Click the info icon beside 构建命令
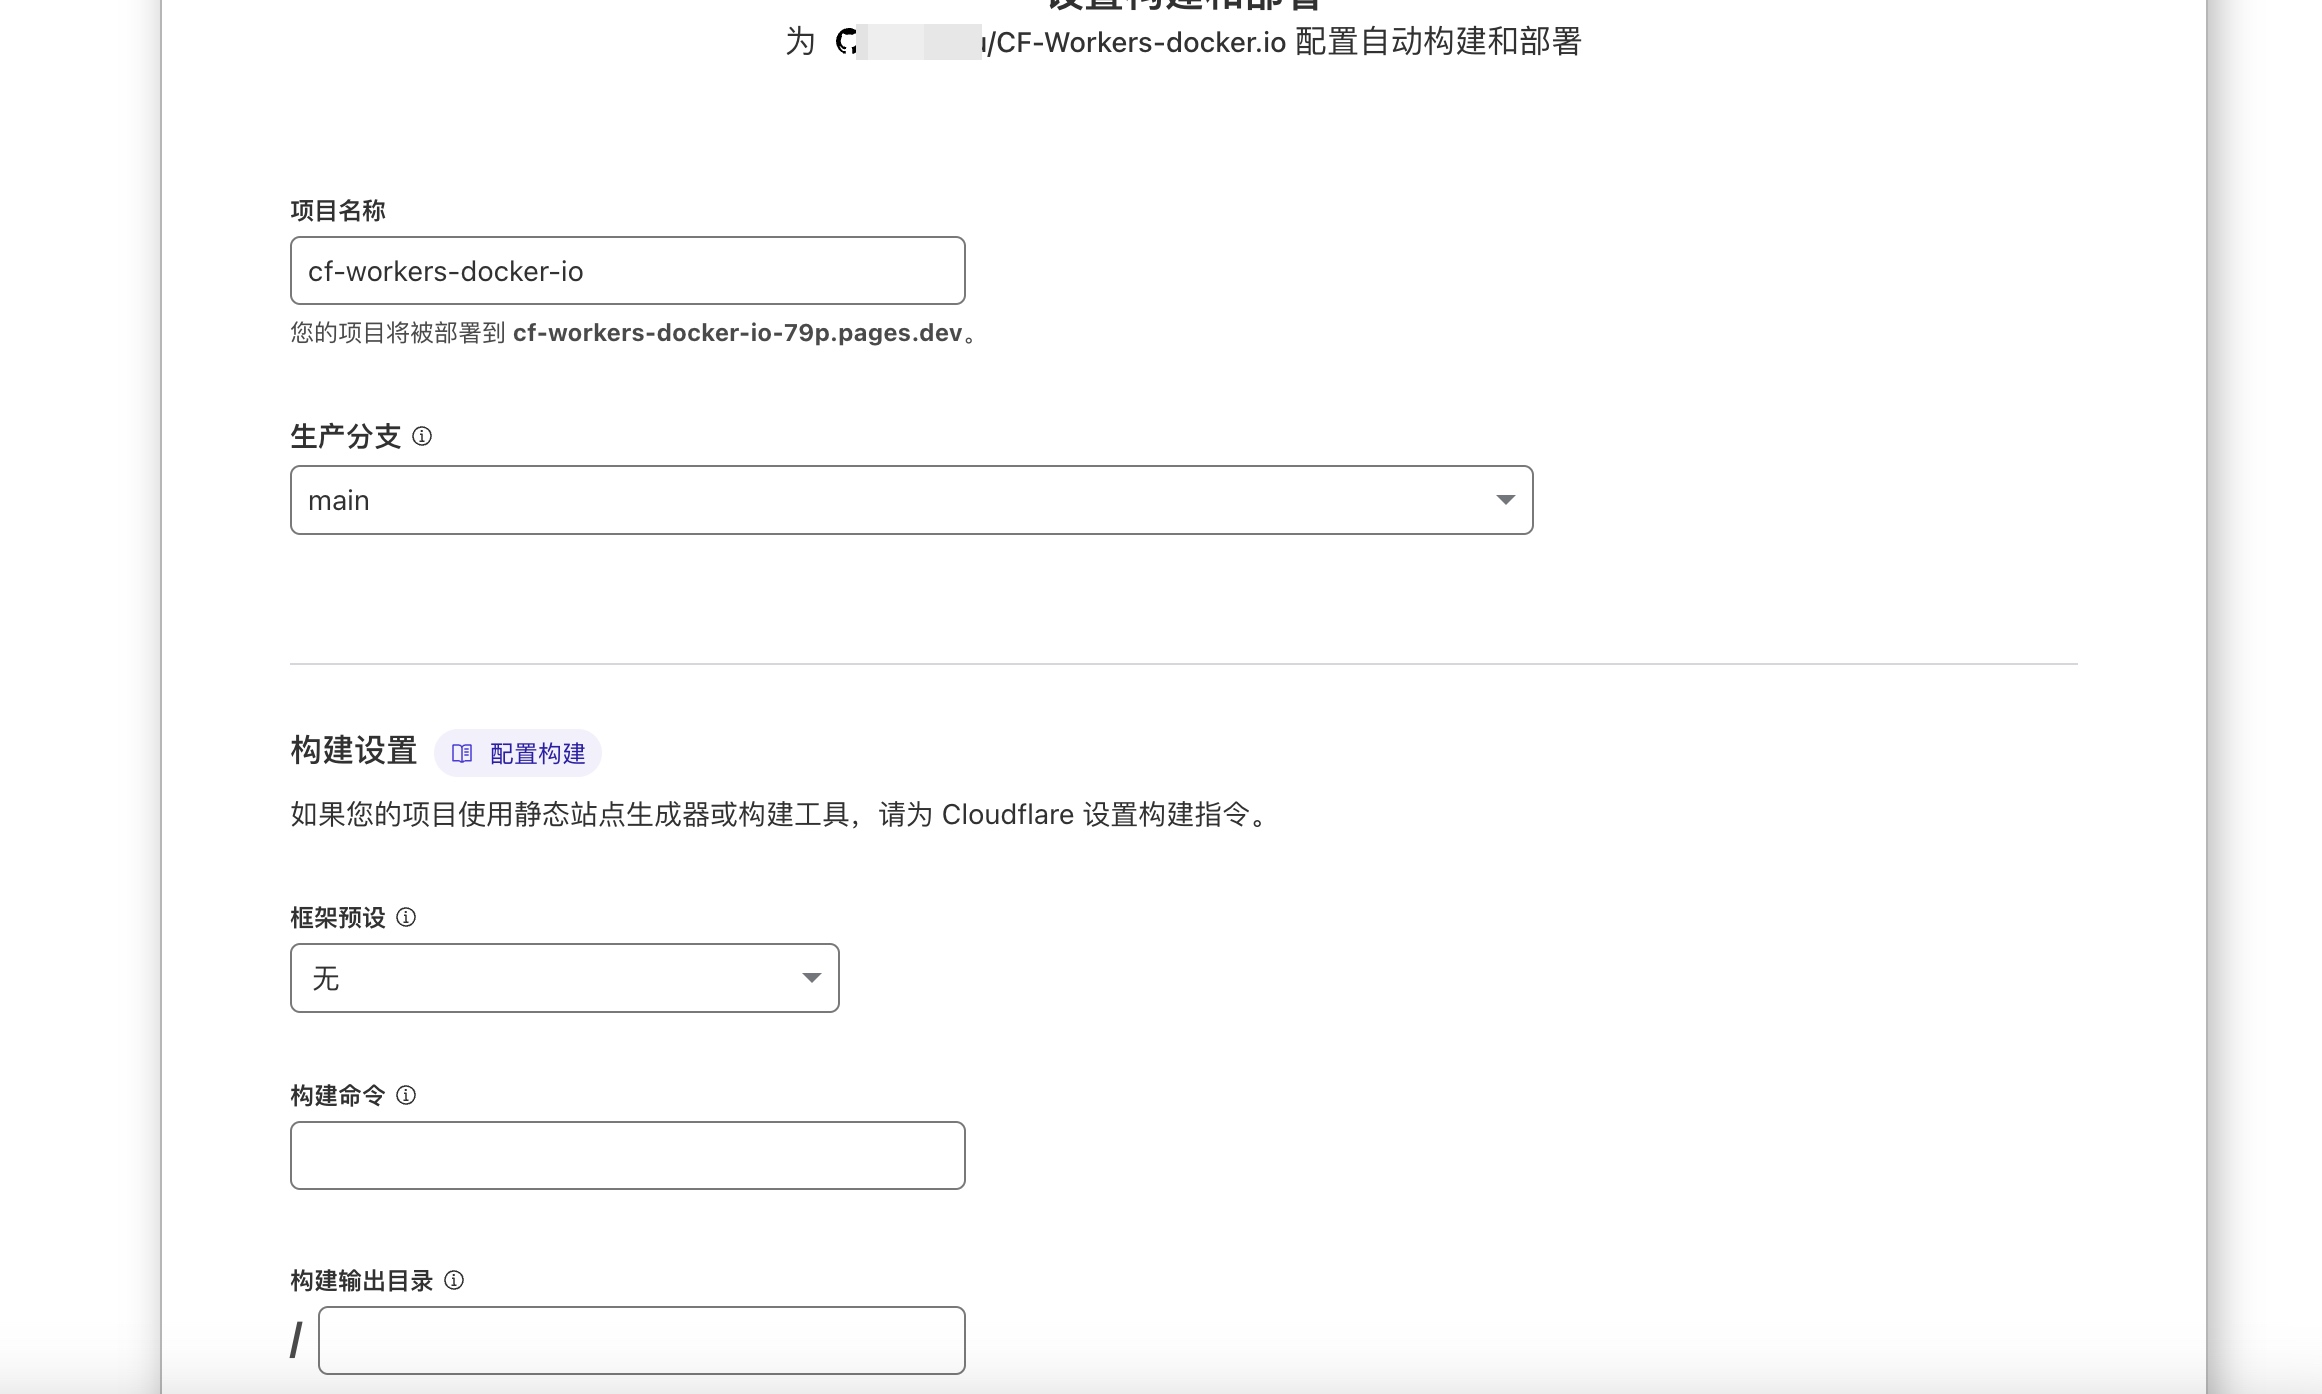Screen dimensions: 2322x1394 point(406,1095)
